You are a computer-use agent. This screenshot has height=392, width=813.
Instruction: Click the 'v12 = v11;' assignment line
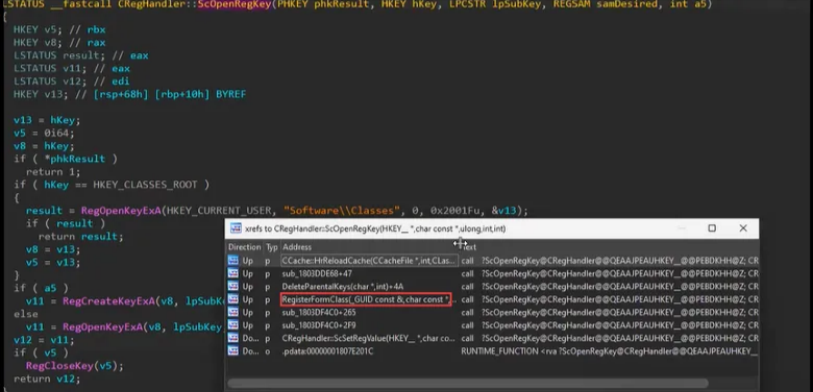[x=44, y=340]
